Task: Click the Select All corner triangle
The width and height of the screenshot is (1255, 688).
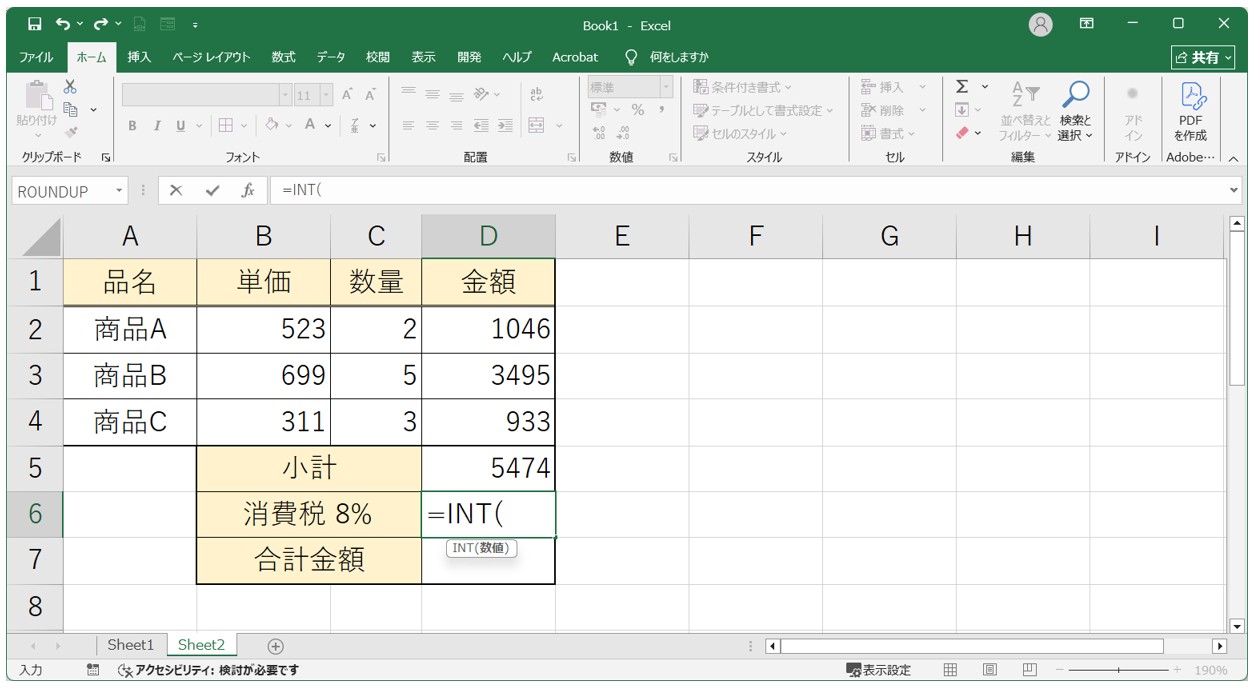Action: 40,237
